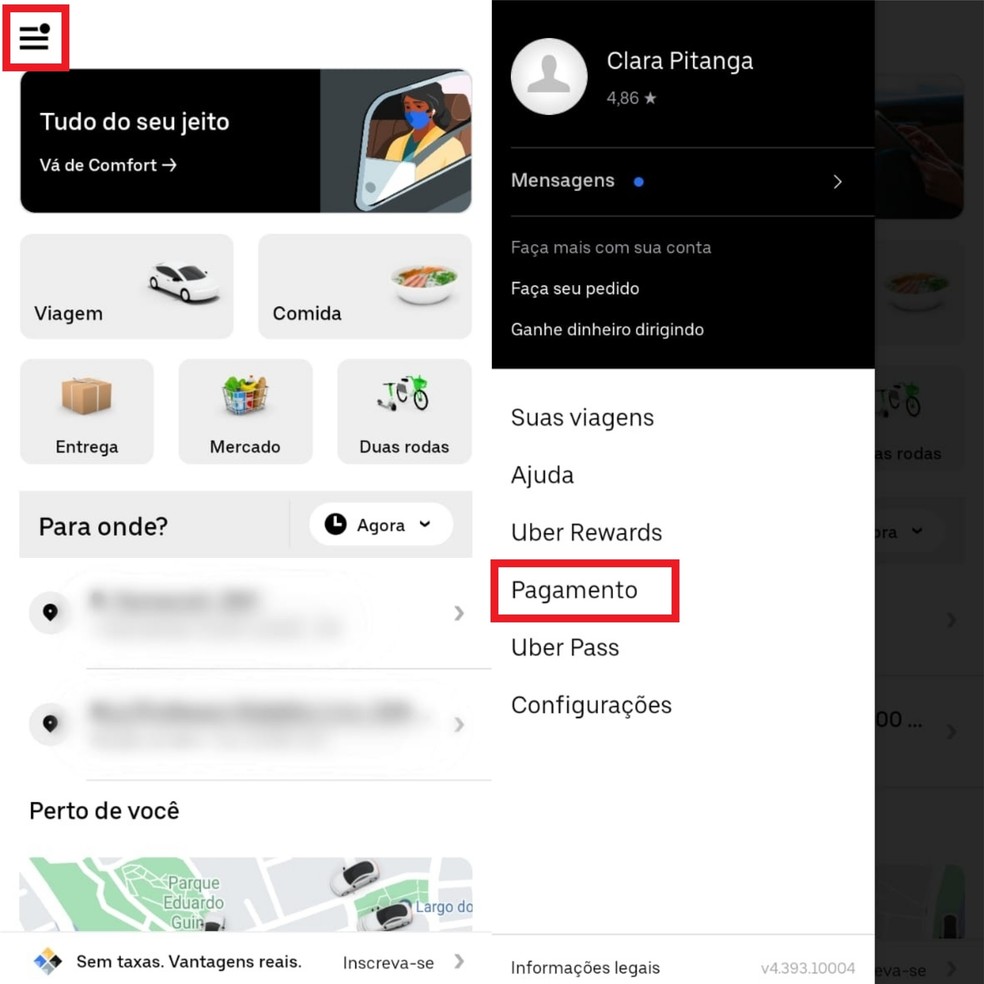Open Uber Rewards from the menu
Screen dimensions: 984x984
[586, 532]
